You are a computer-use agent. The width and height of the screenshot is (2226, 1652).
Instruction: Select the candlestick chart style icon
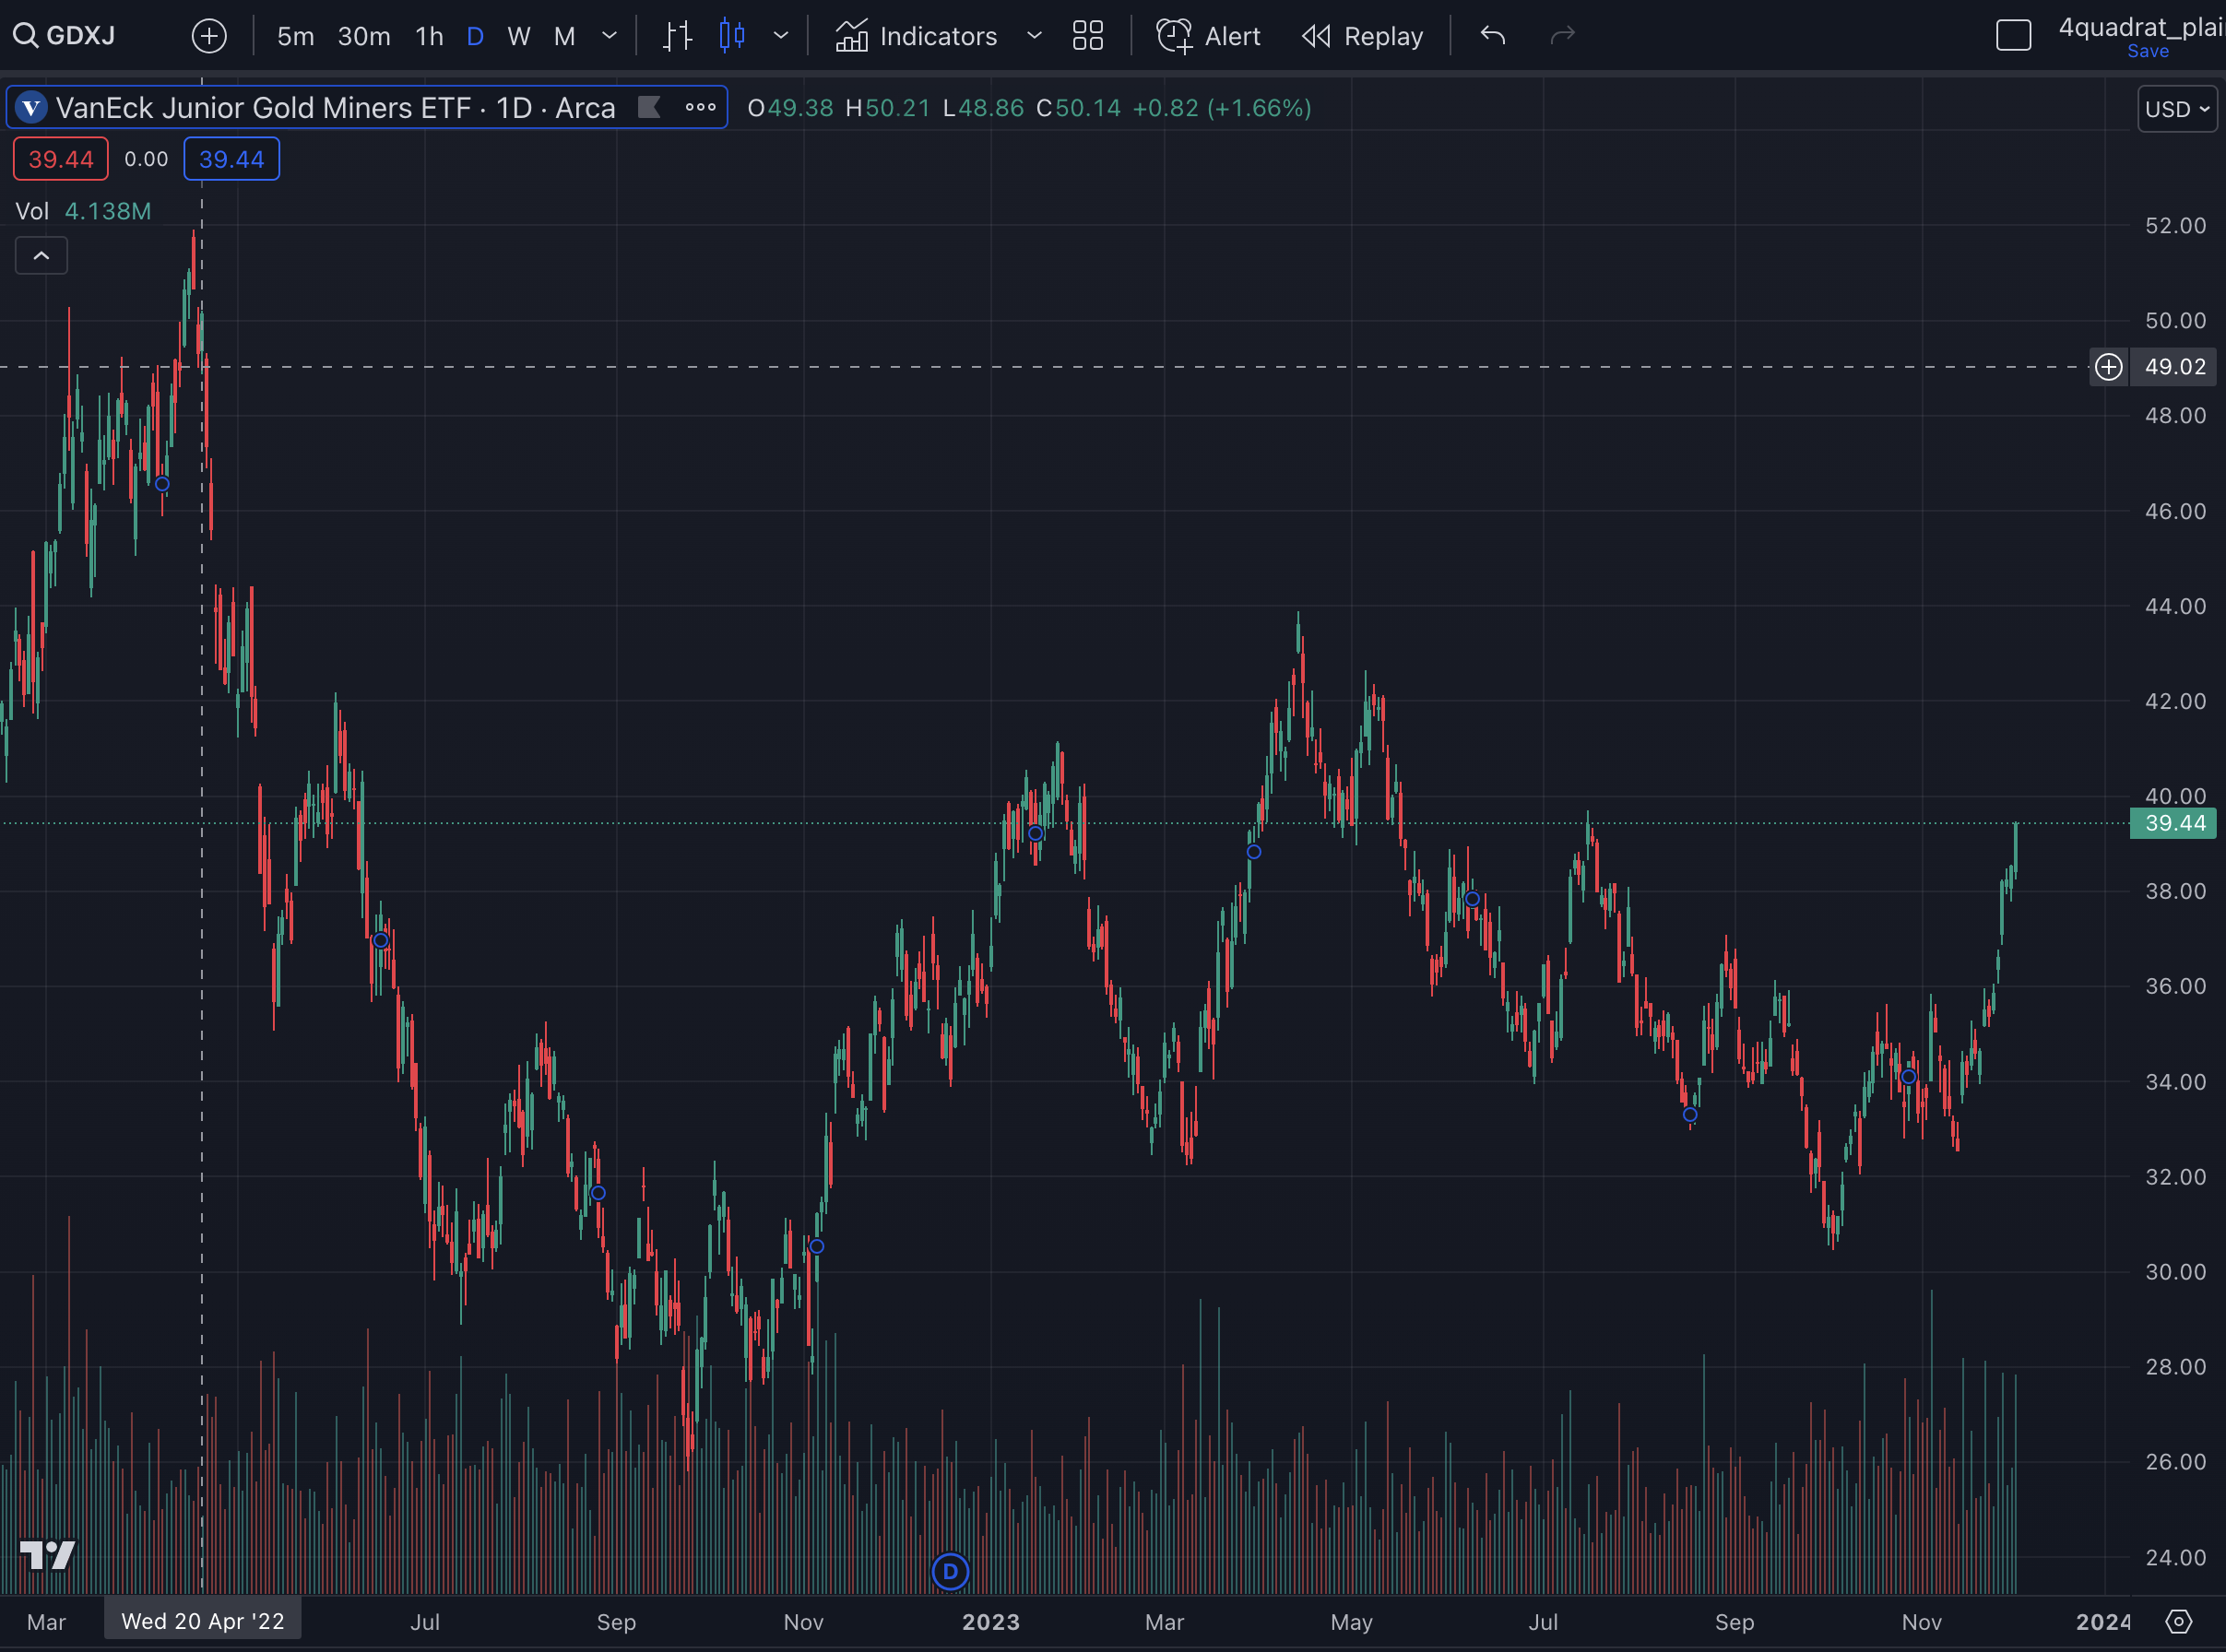point(732,37)
